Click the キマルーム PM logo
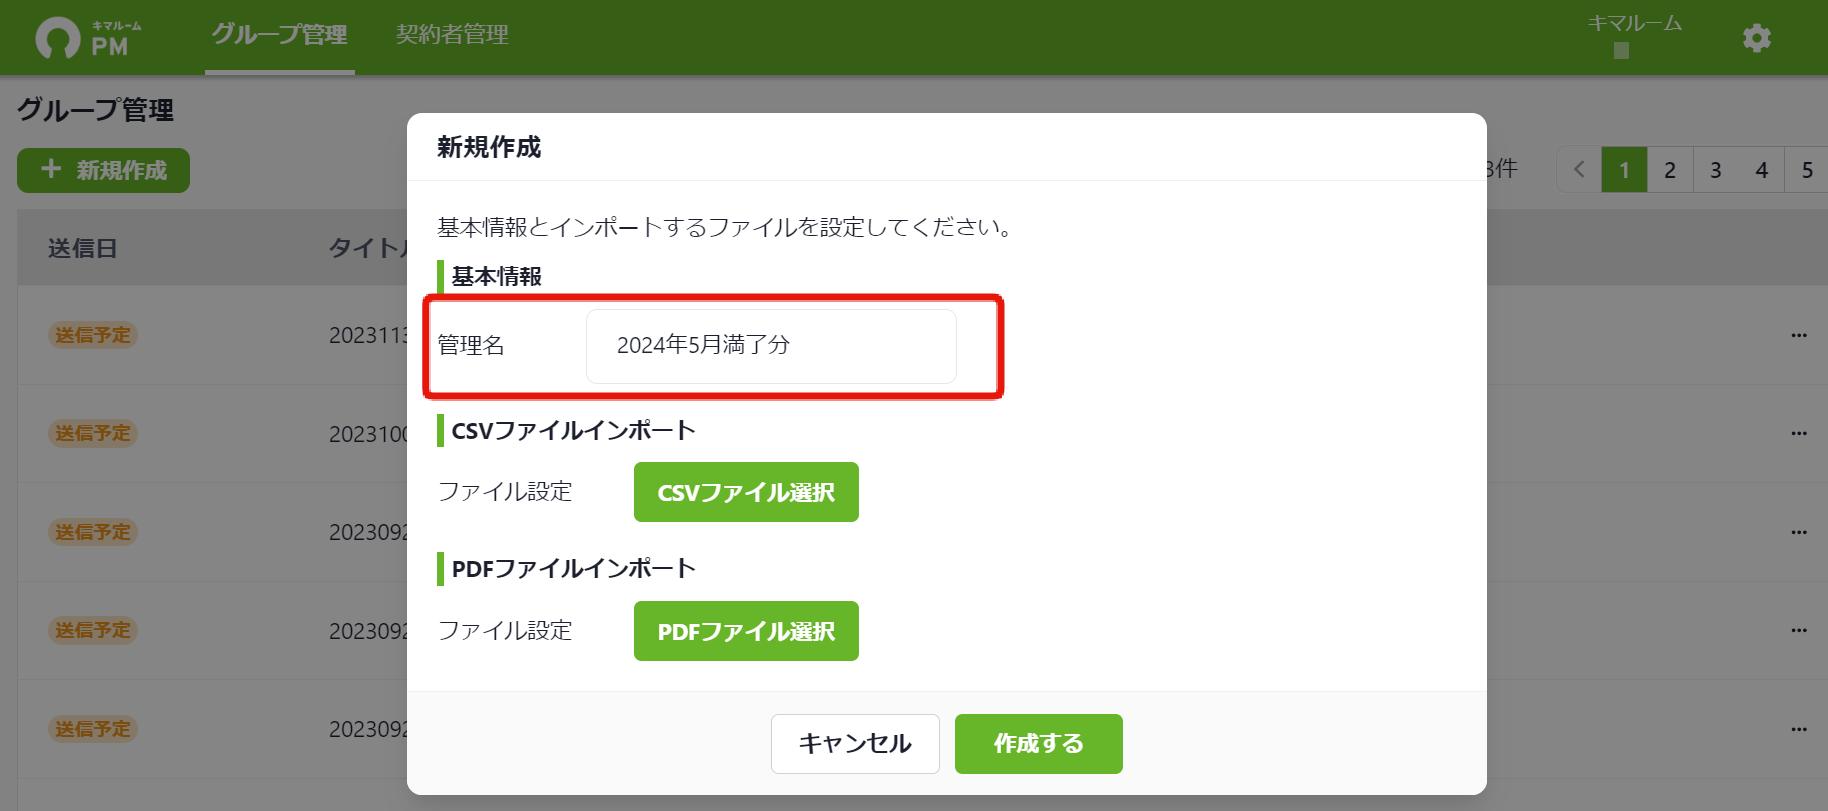 (88, 39)
